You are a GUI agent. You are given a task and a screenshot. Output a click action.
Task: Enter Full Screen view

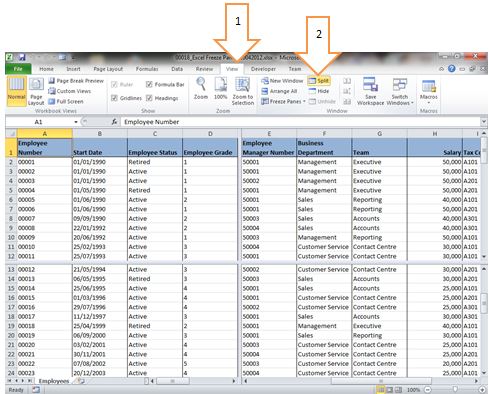coord(66,101)
